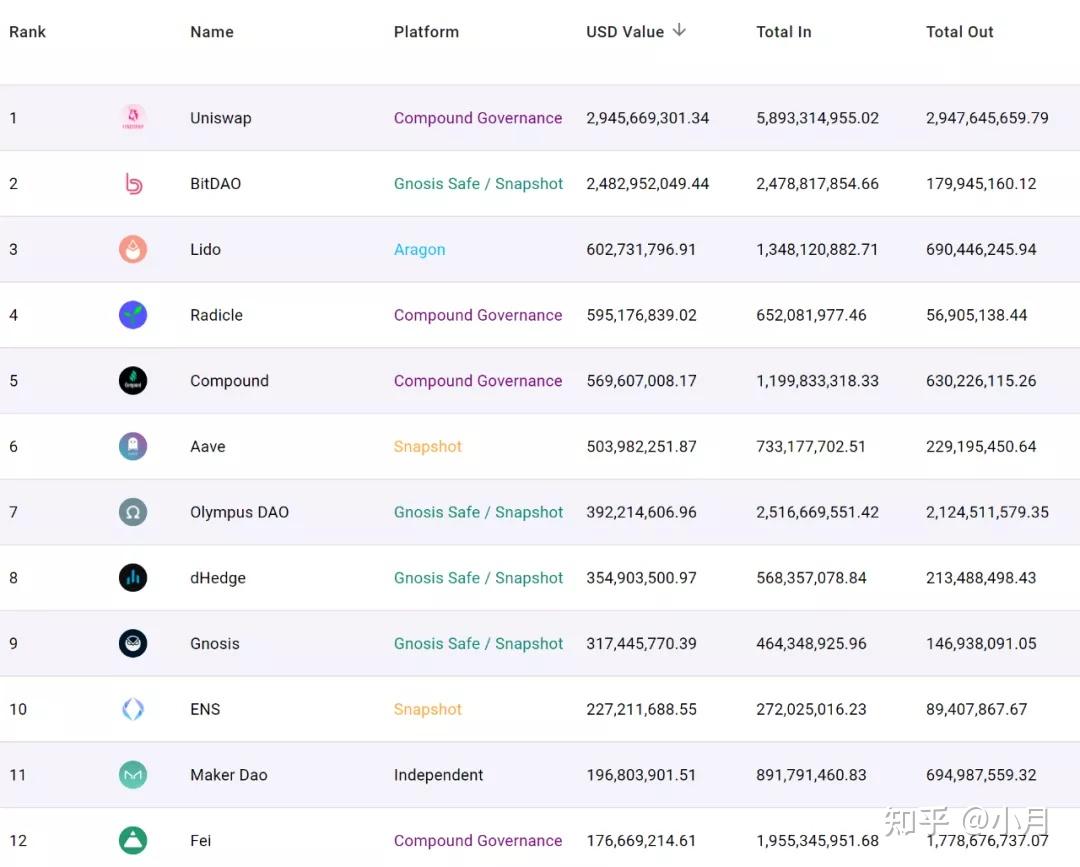Open BitDAO's Gnosis Safe / Snapshot link
The height and width of the screenshot is (867, 1080).
click(478, 184)
